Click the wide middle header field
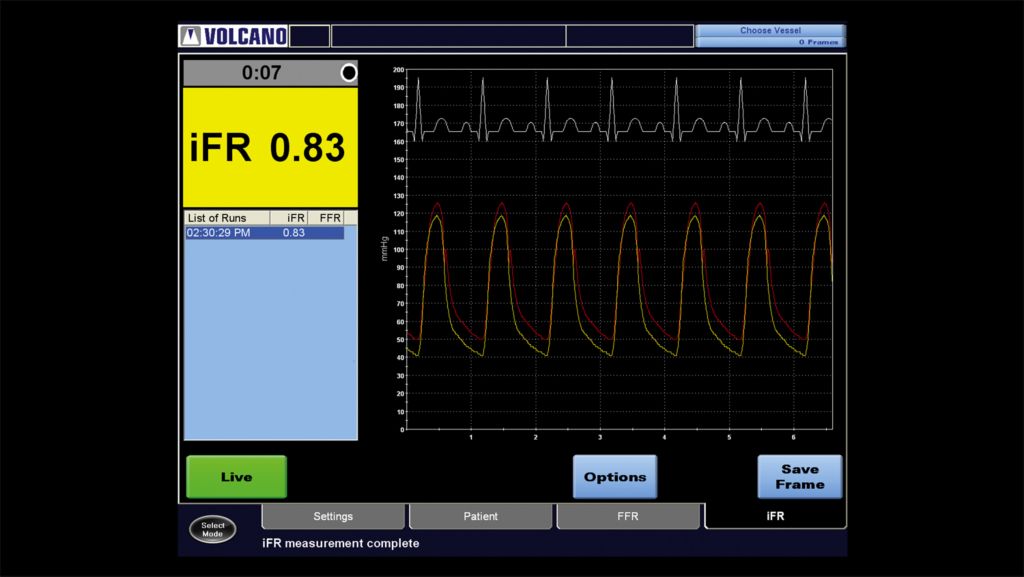This screenshot has height=577, width=1024. (448, 36)
